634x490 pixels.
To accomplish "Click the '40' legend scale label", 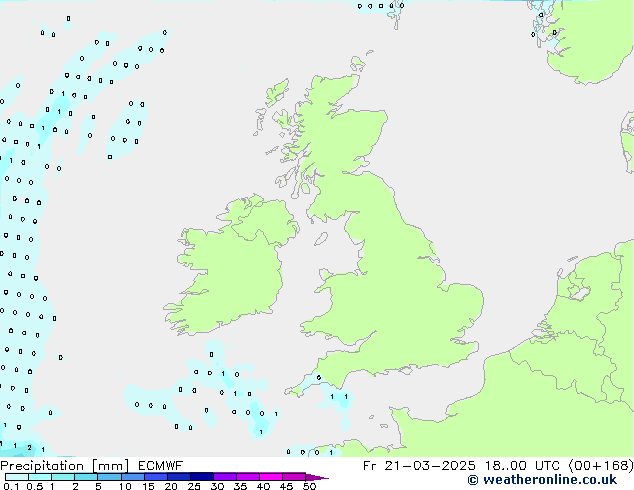I will point(263,486).
